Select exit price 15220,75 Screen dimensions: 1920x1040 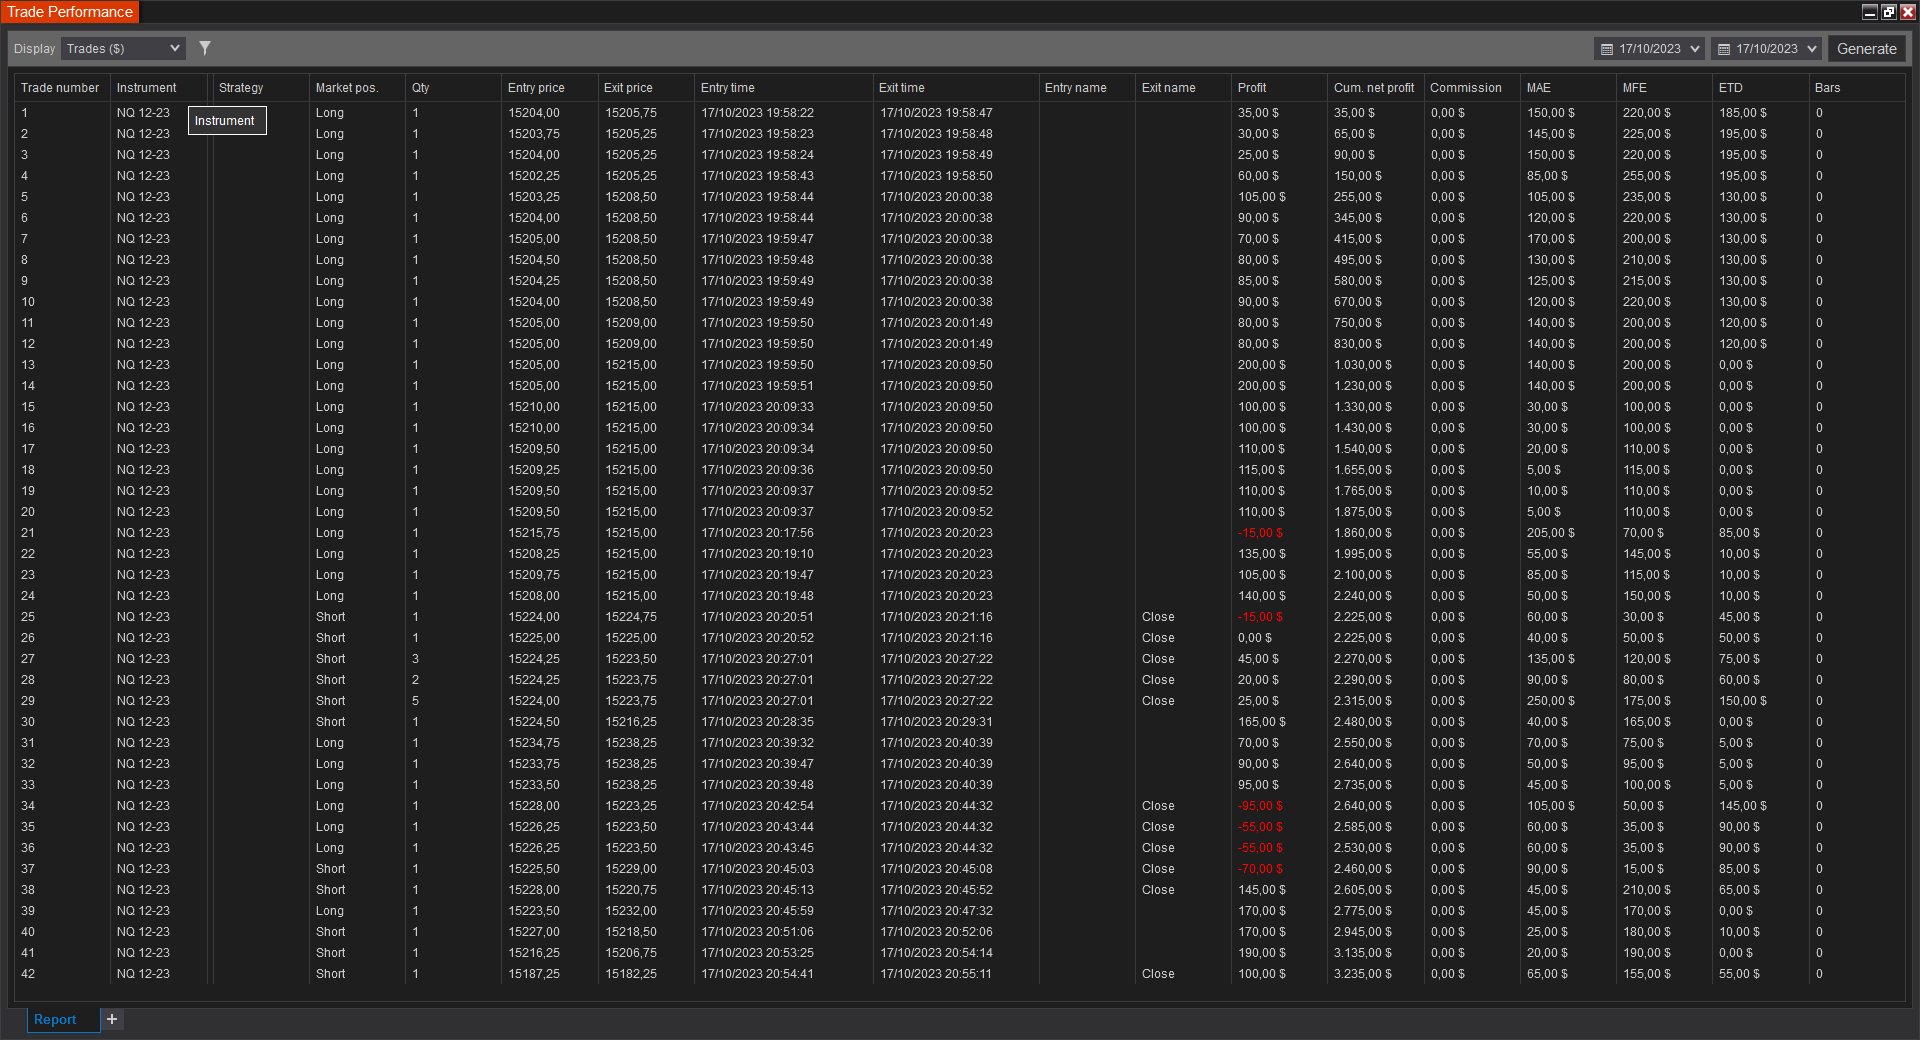631,890
